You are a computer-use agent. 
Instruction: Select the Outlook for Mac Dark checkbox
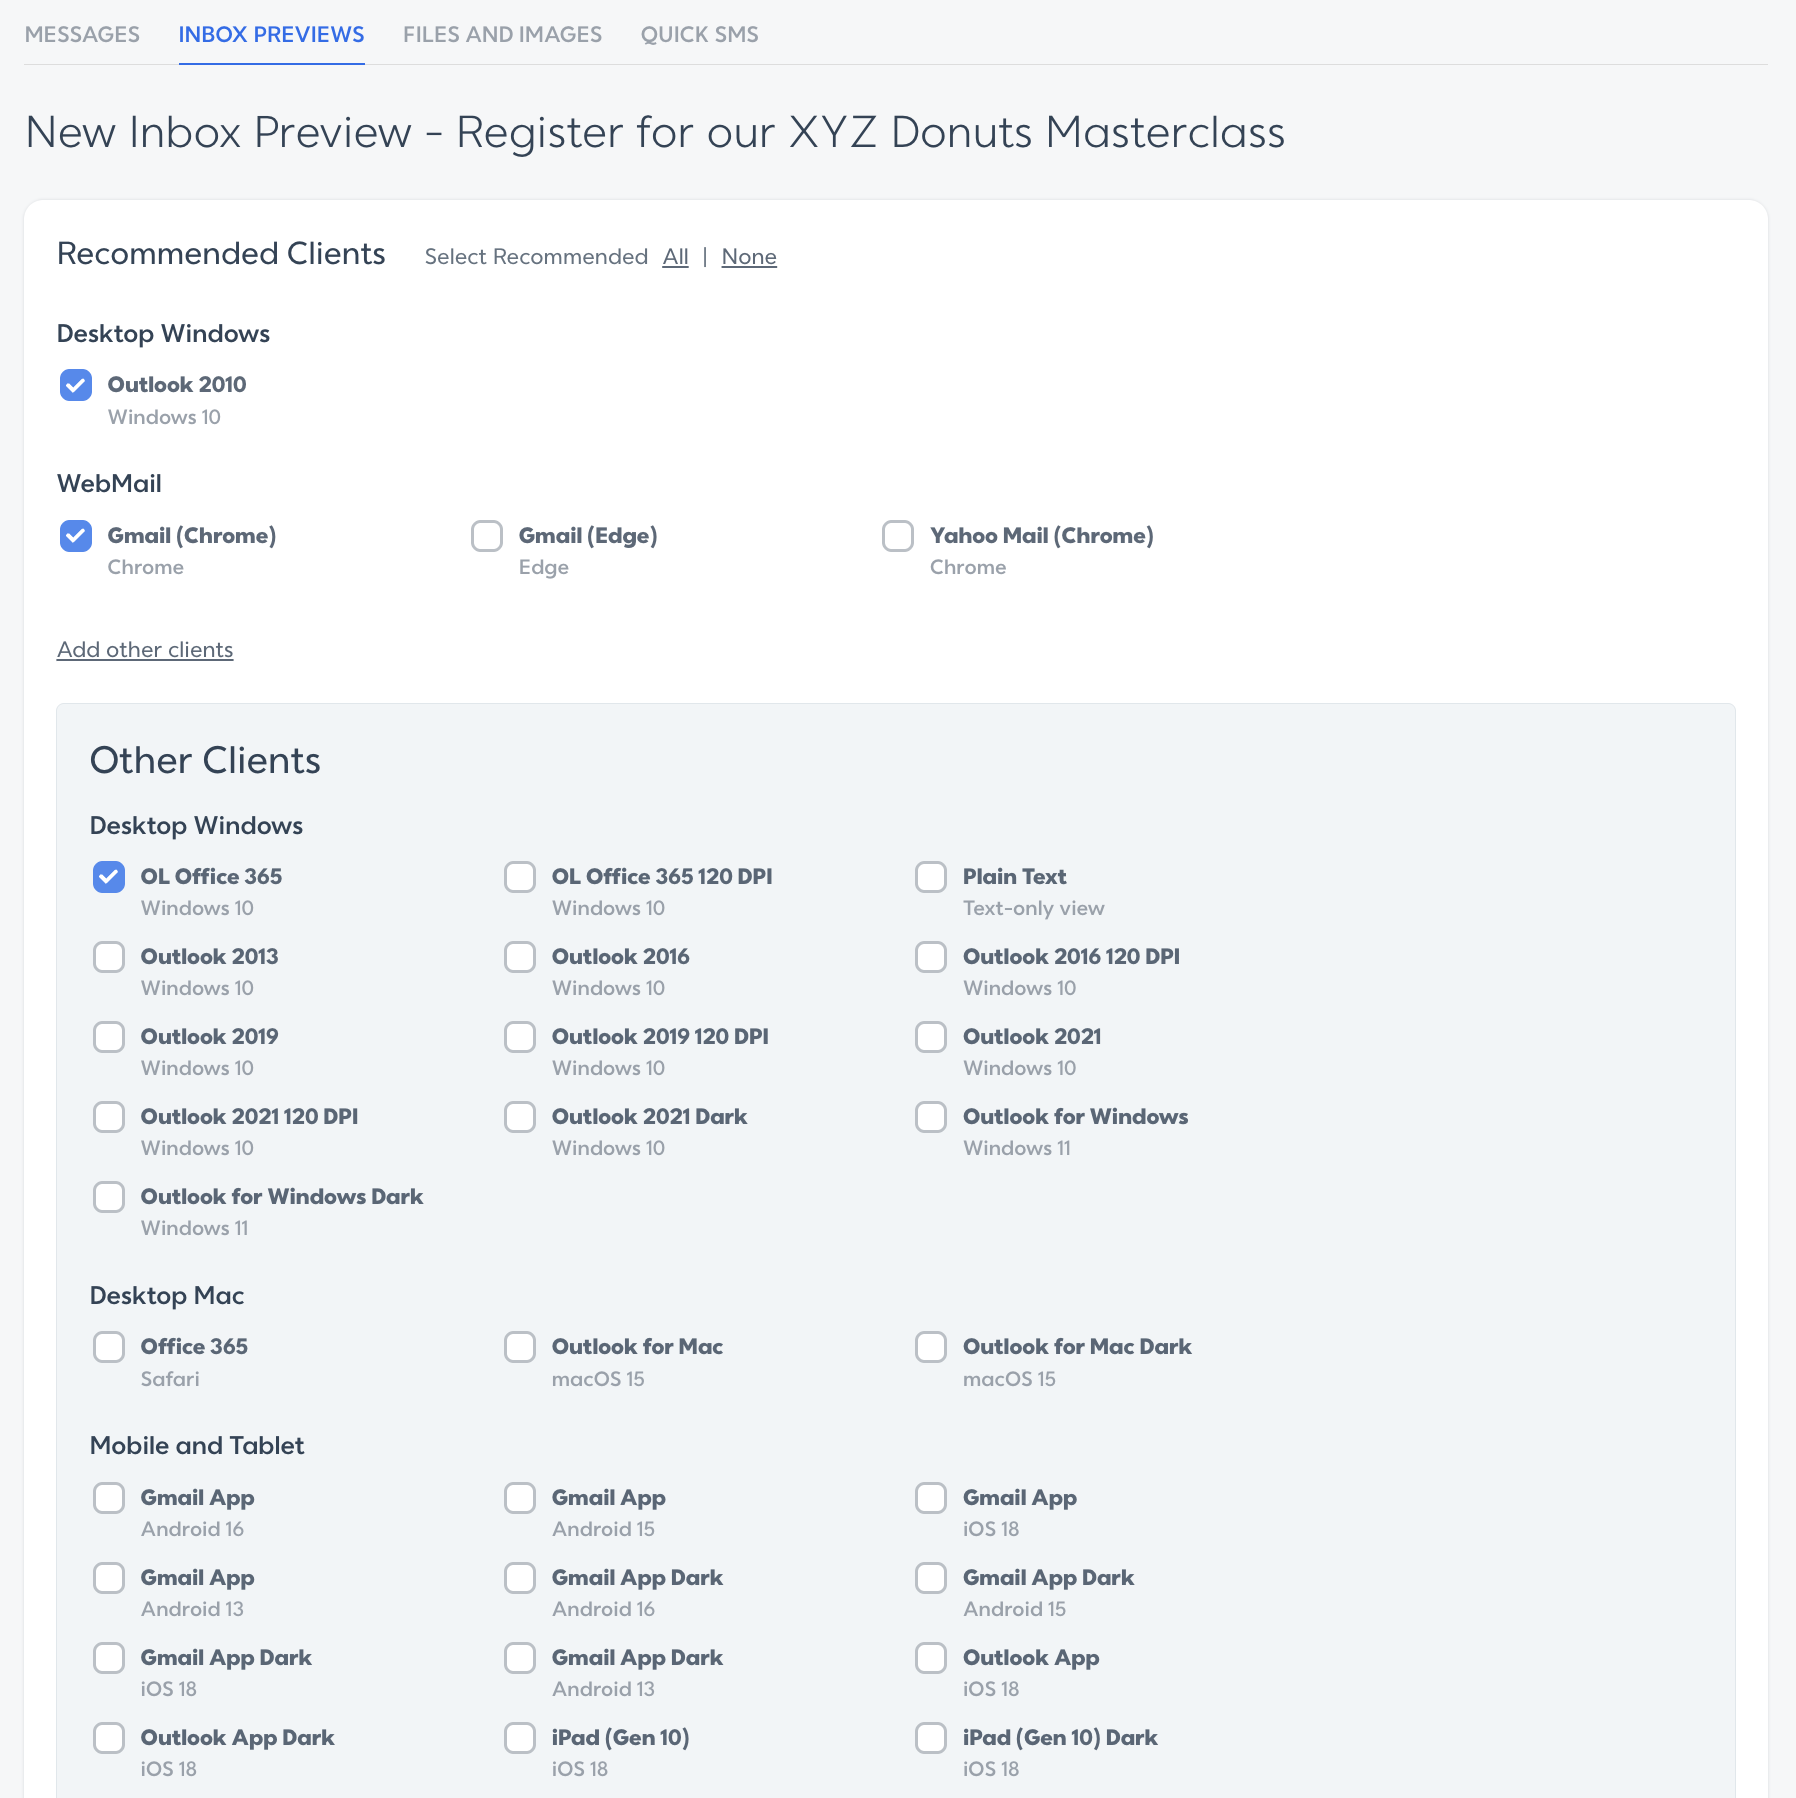coord(931,1347)
